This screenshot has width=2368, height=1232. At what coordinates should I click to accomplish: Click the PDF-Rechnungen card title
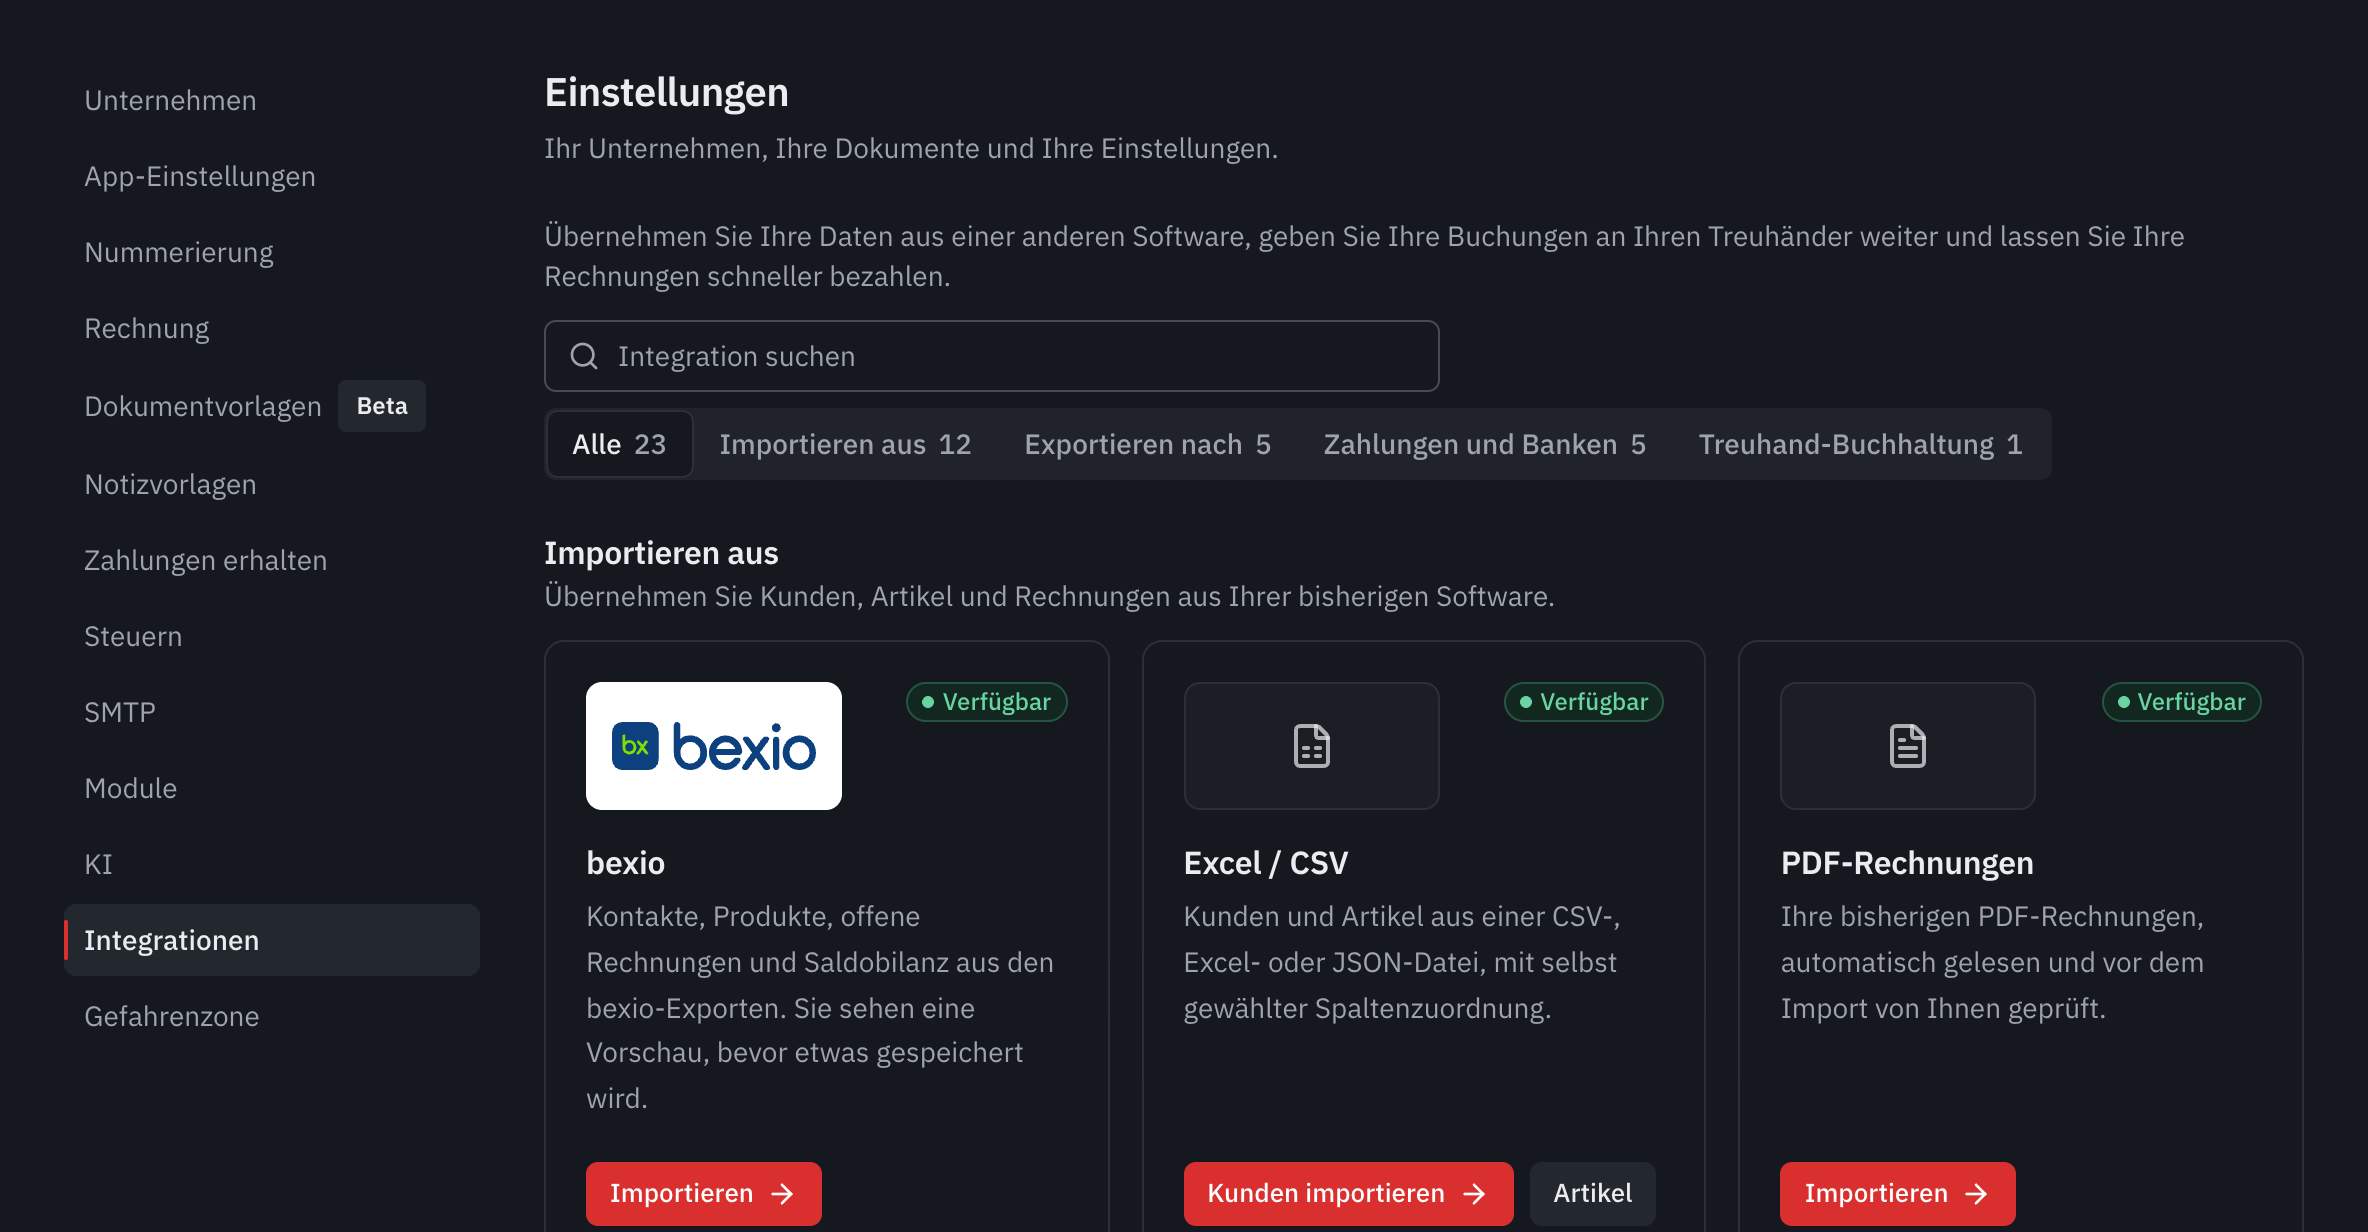click(1906, 862)
